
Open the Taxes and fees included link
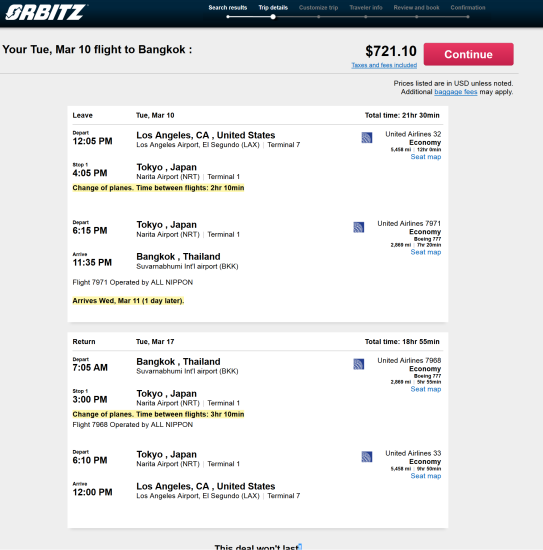[x=384, y=65]
